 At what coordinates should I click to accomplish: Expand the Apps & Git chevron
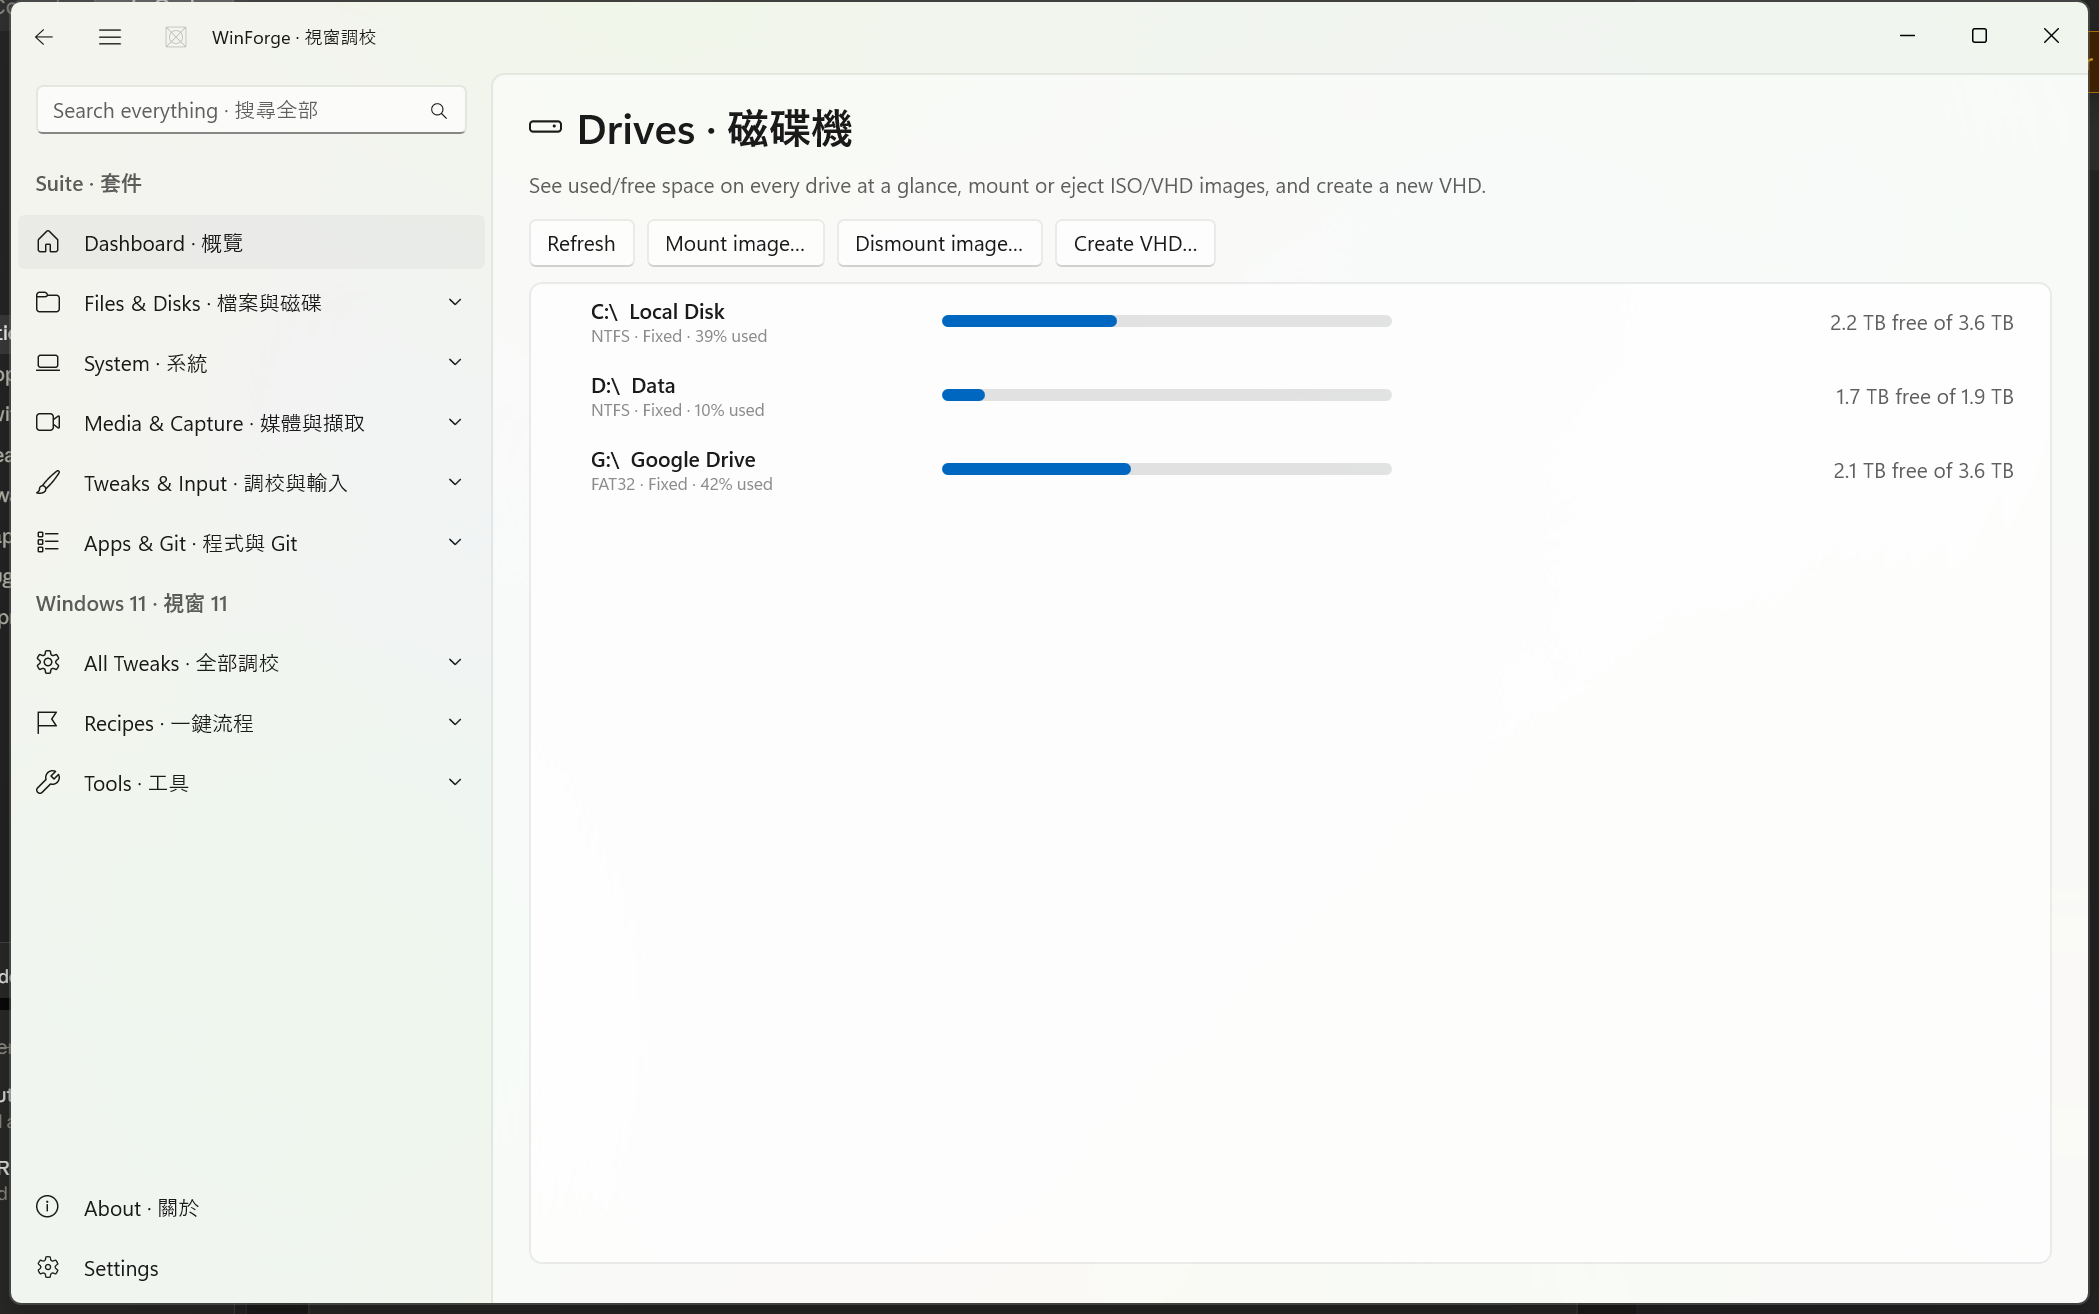[455, 542]
